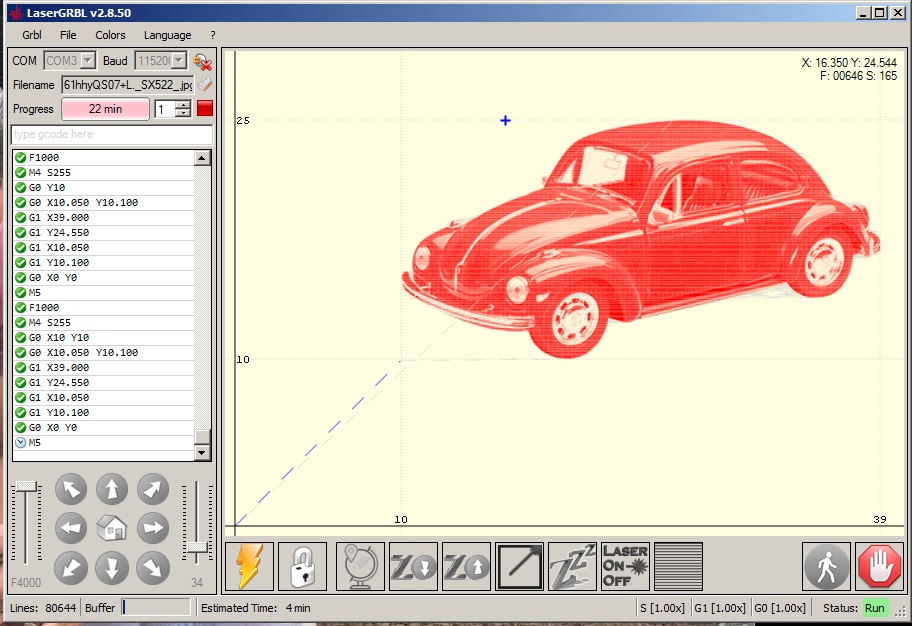Click the red car engraving preview

640,239
